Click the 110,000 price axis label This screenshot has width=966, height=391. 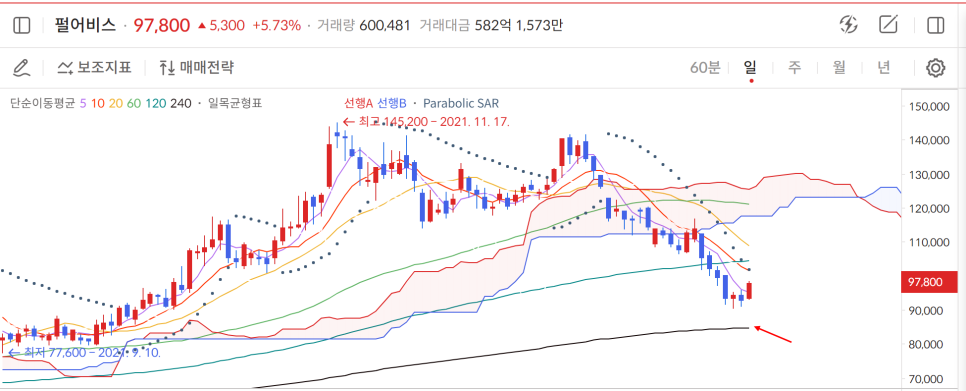(930, 243)
